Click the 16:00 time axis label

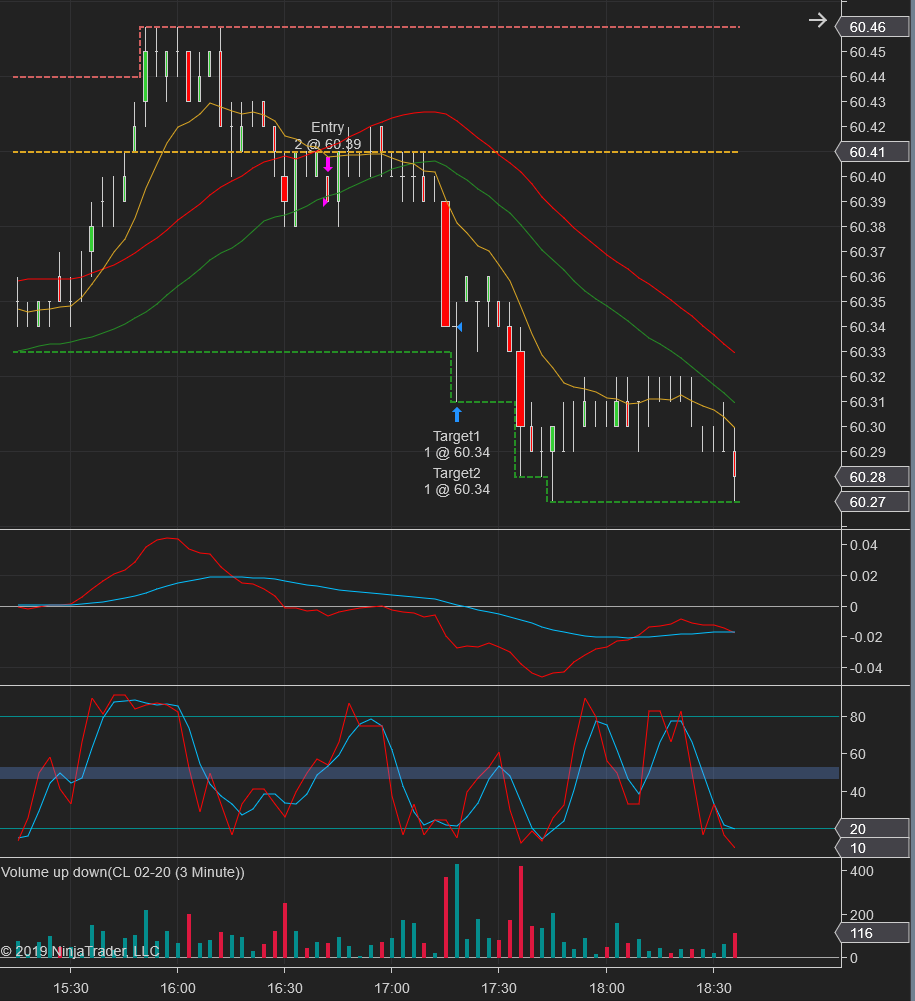pyautogui.click(x=178, y=988)
